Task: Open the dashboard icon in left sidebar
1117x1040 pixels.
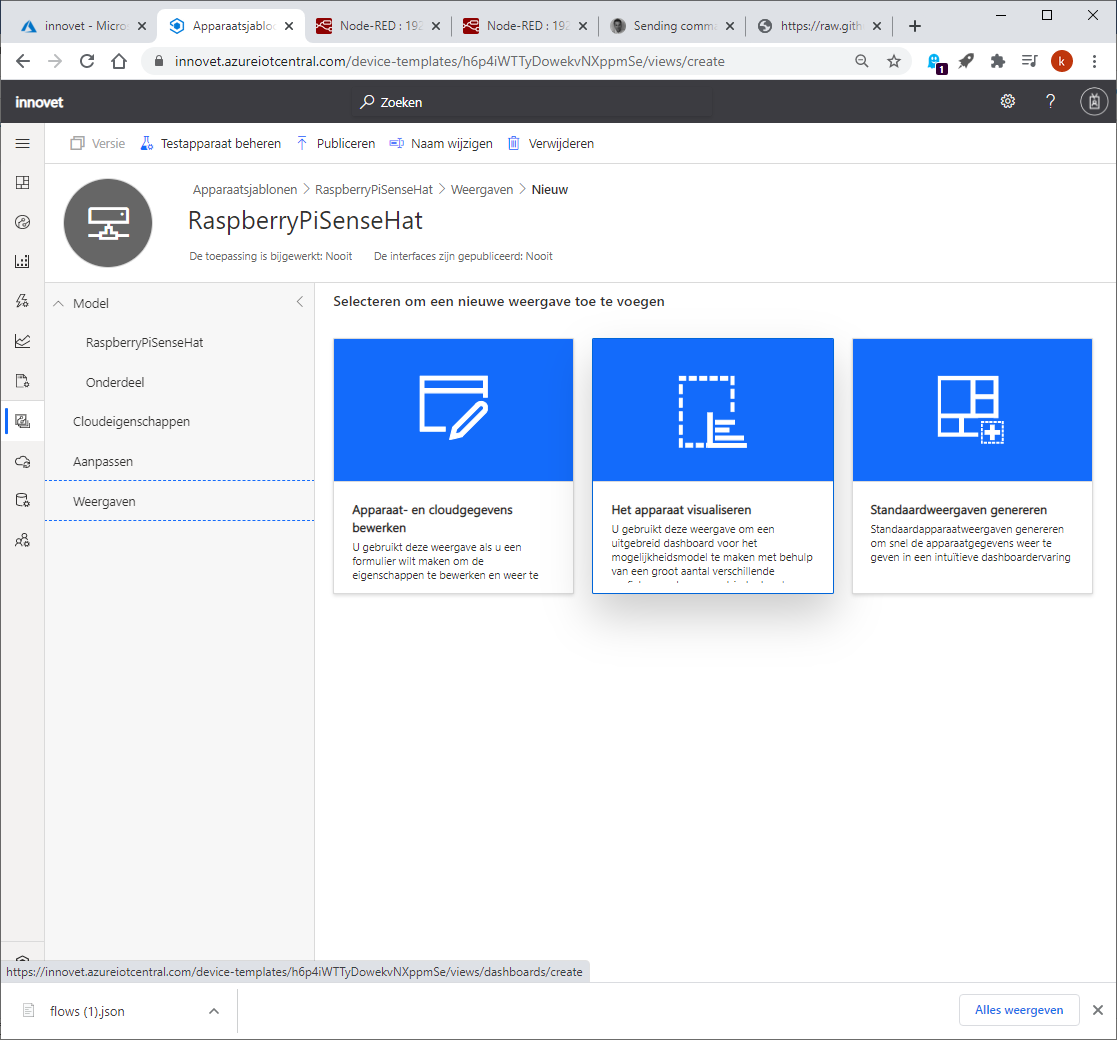Action: (22, 183)
